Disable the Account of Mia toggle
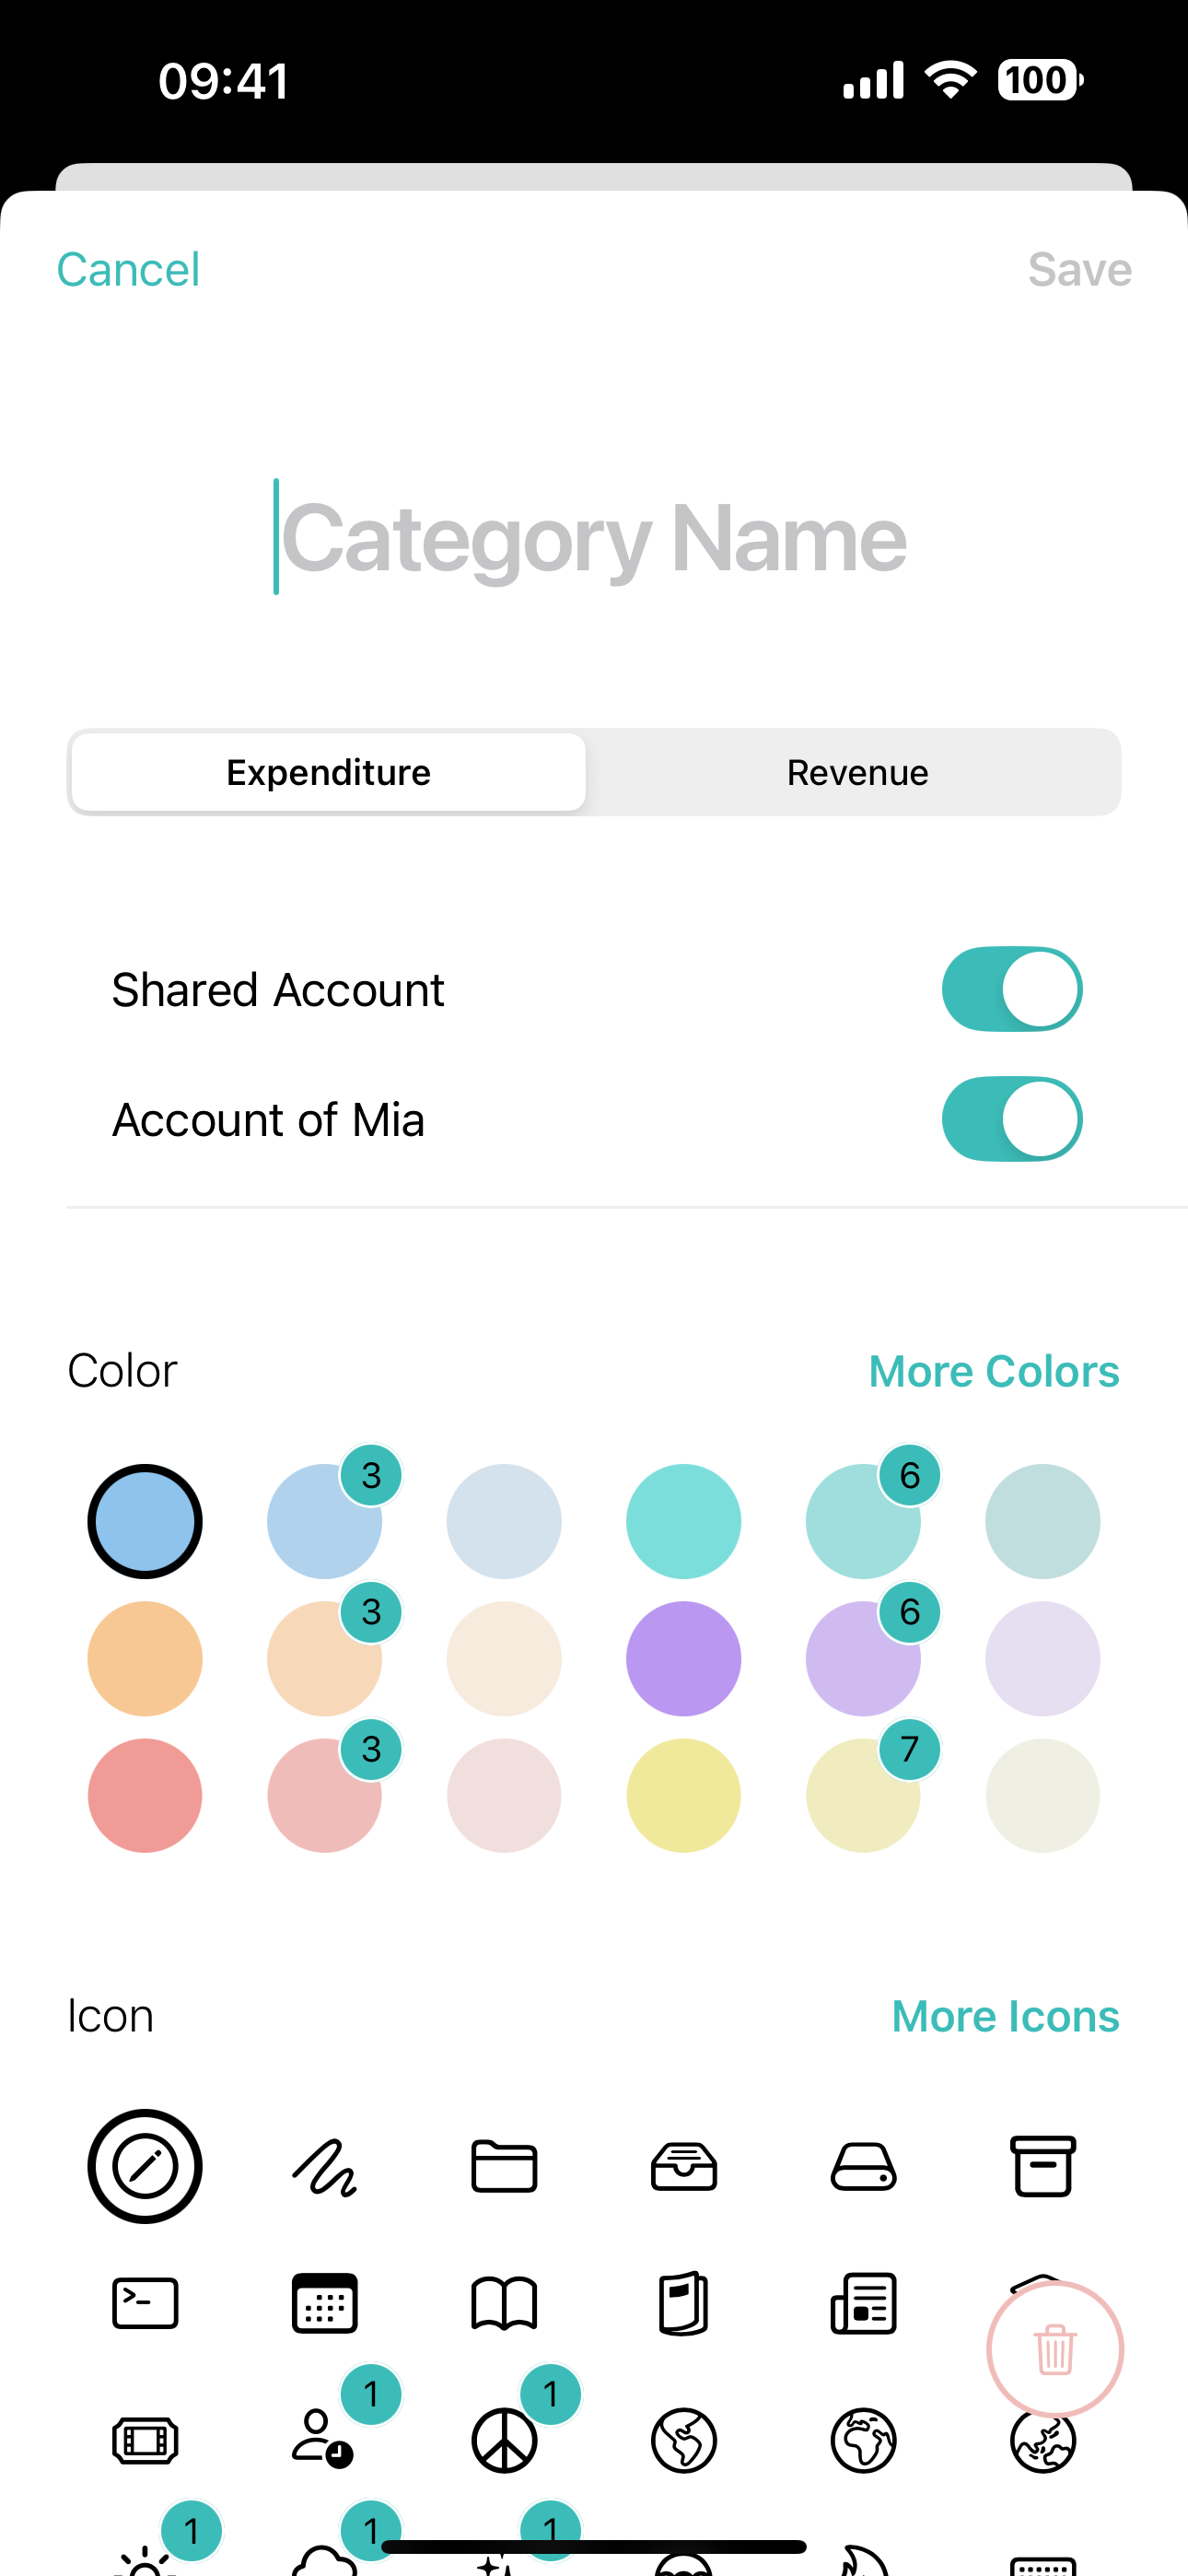This screenshot has width=1188, height=2576. (1011, 1119)
